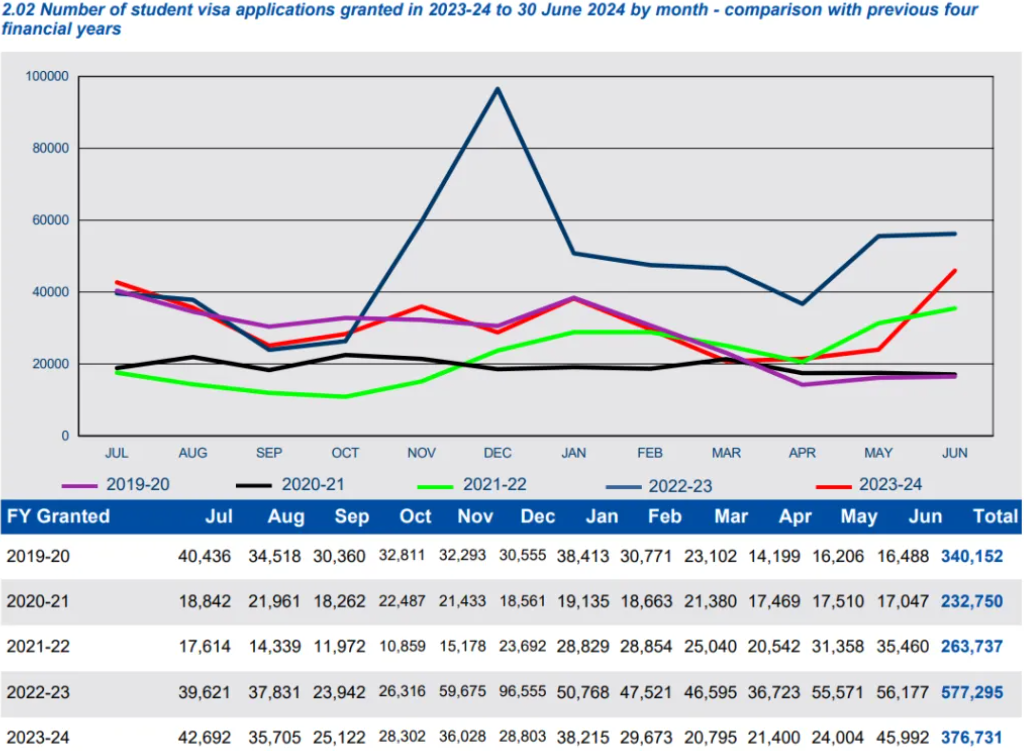Viewport: 1024px width, 751px height.
Task: Click the green 2021-22 legend line
Action: pos(435,487)
